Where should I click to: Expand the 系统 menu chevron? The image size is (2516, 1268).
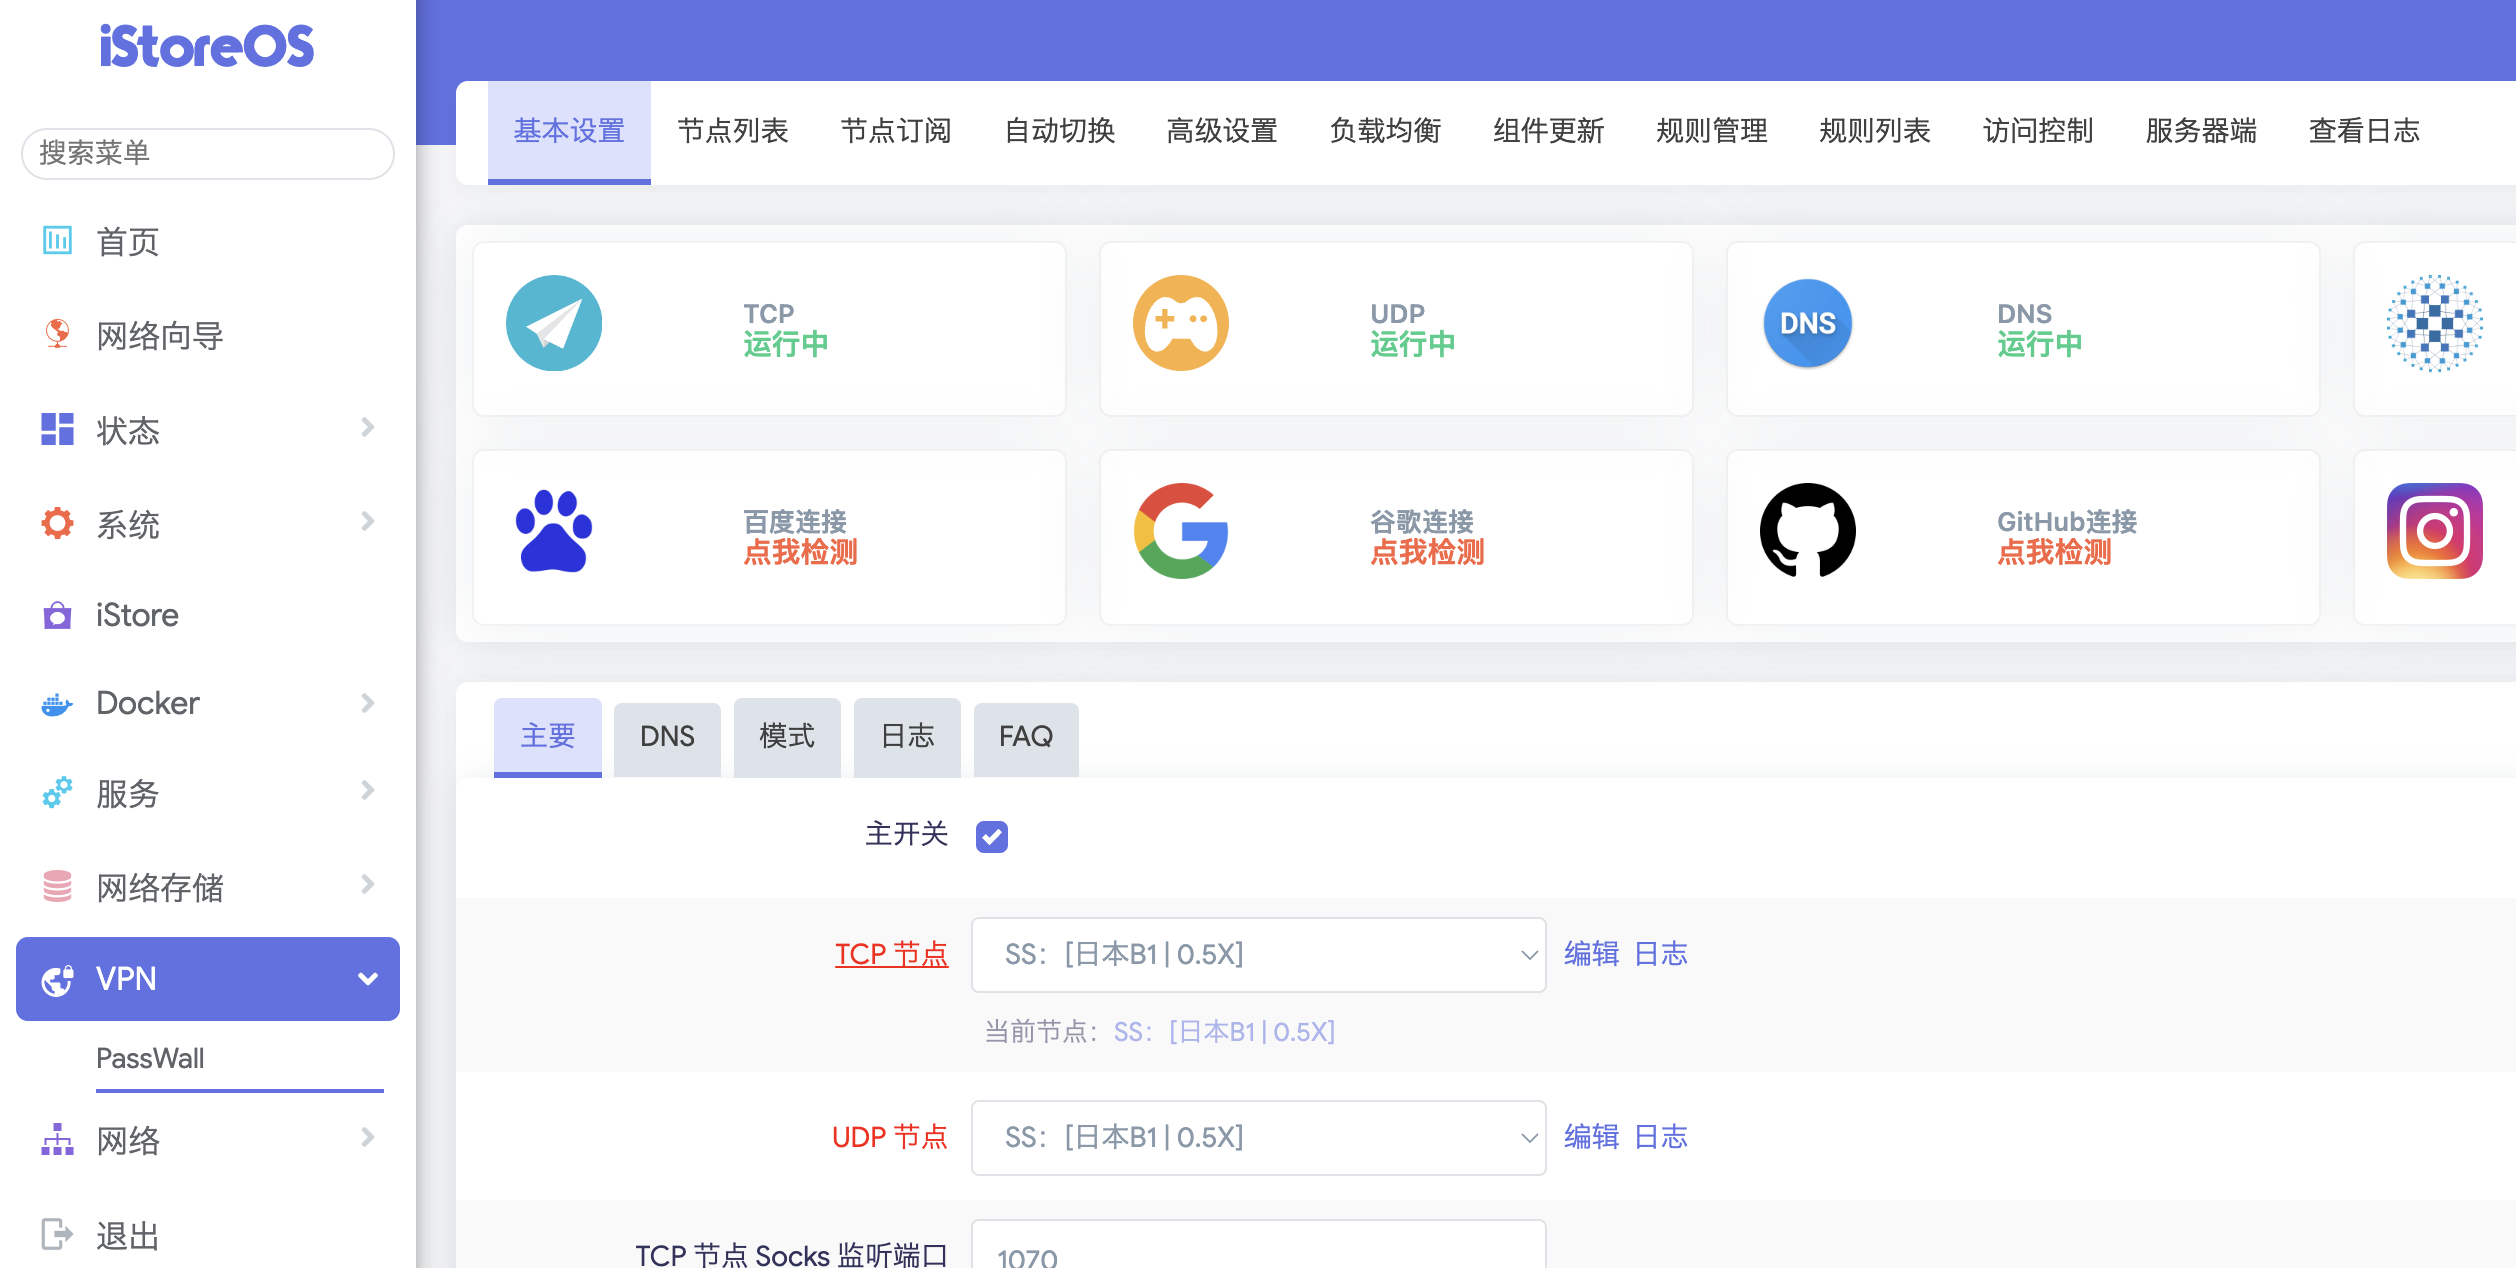point(368,521)
